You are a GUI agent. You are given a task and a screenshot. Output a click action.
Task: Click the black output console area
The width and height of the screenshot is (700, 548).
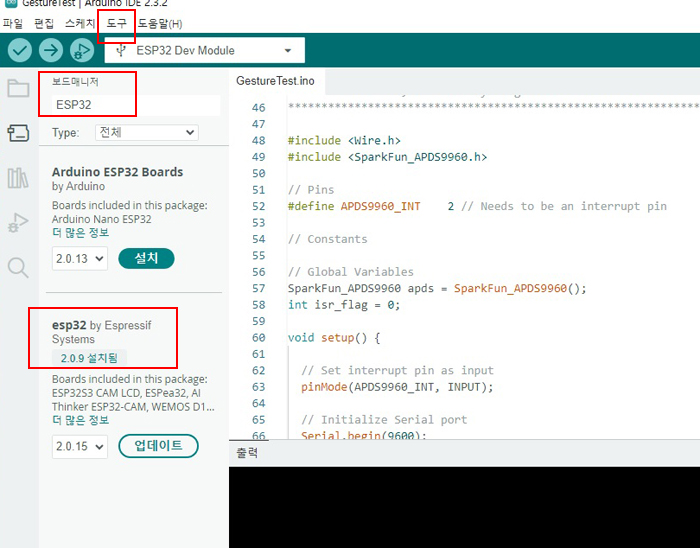tap(464, 507)
